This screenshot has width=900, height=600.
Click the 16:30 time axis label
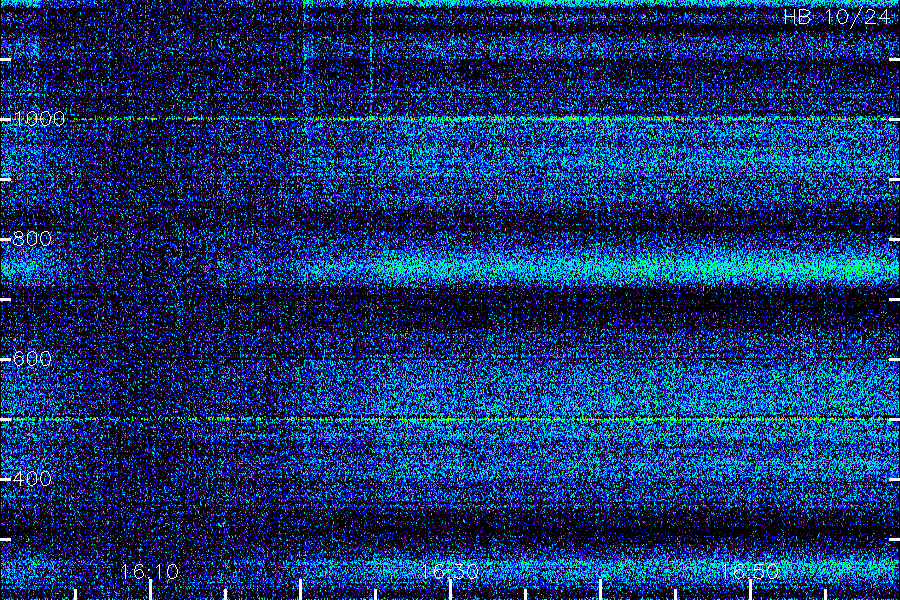(450, 571)
